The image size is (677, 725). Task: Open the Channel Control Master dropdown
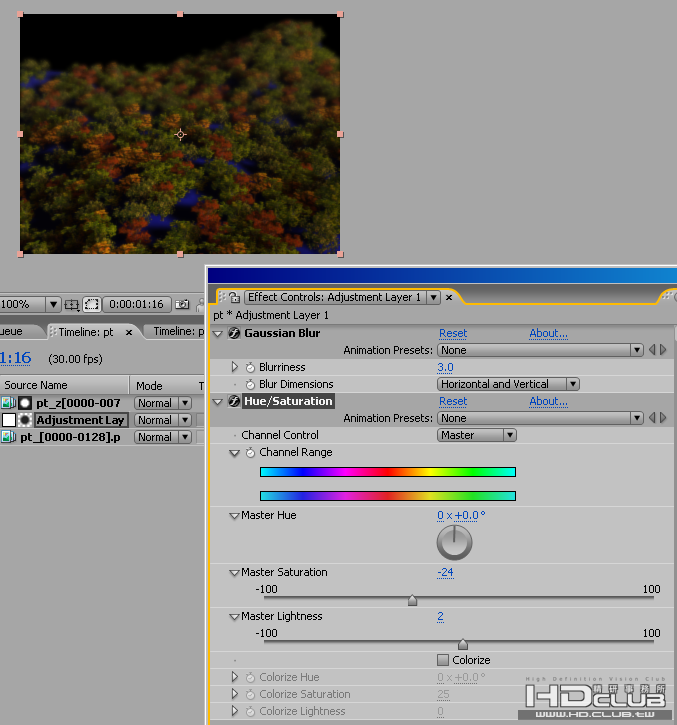coord(477,436)
